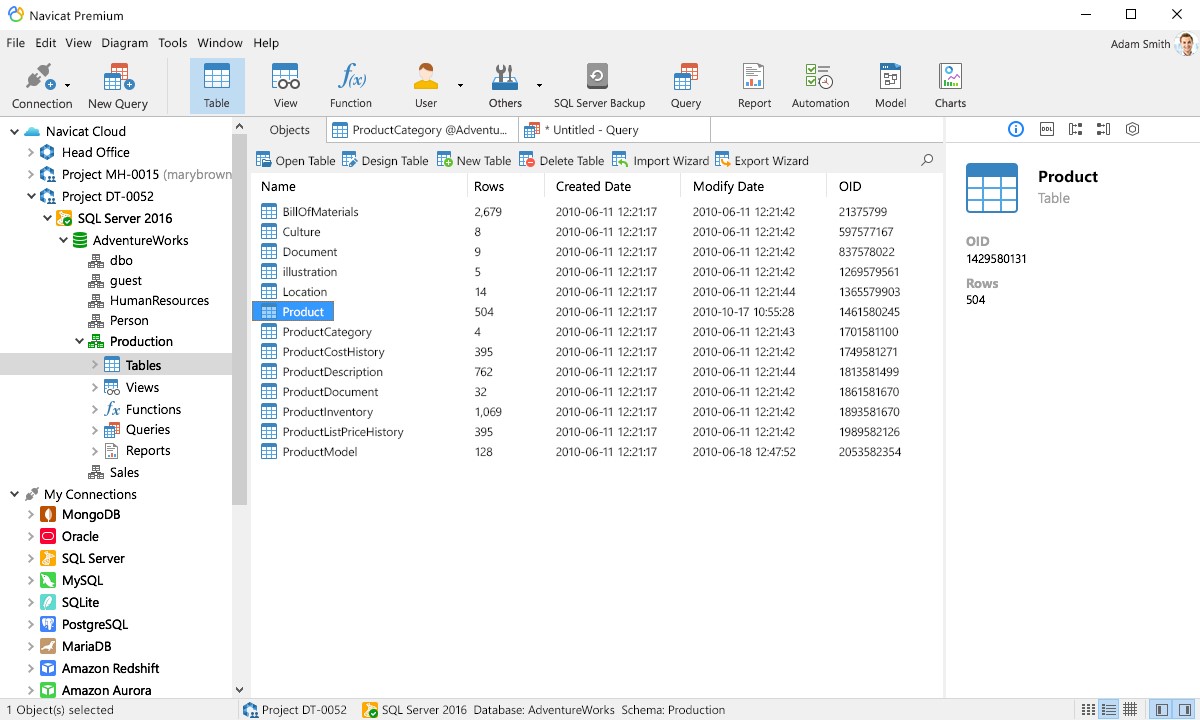
Task: Toggle the right information pane visibility
Action: (1182, 710)
